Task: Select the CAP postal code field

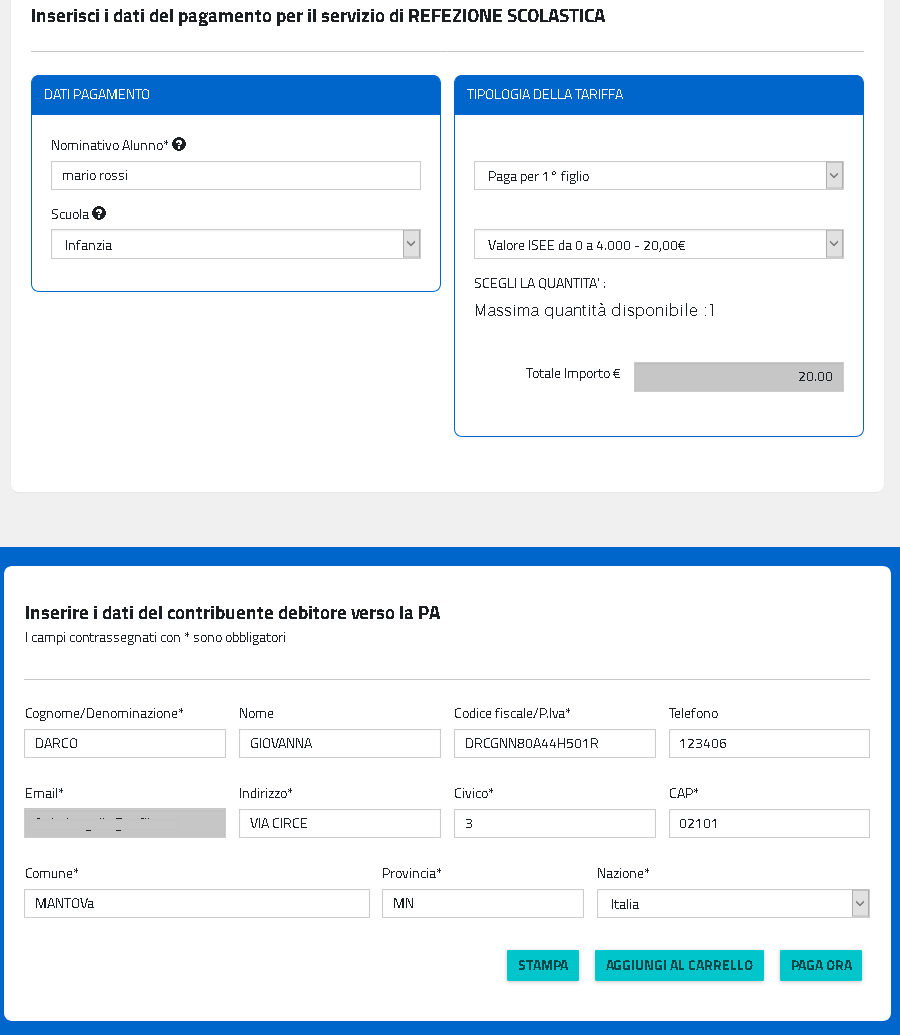Action: (x=768, y=824)
